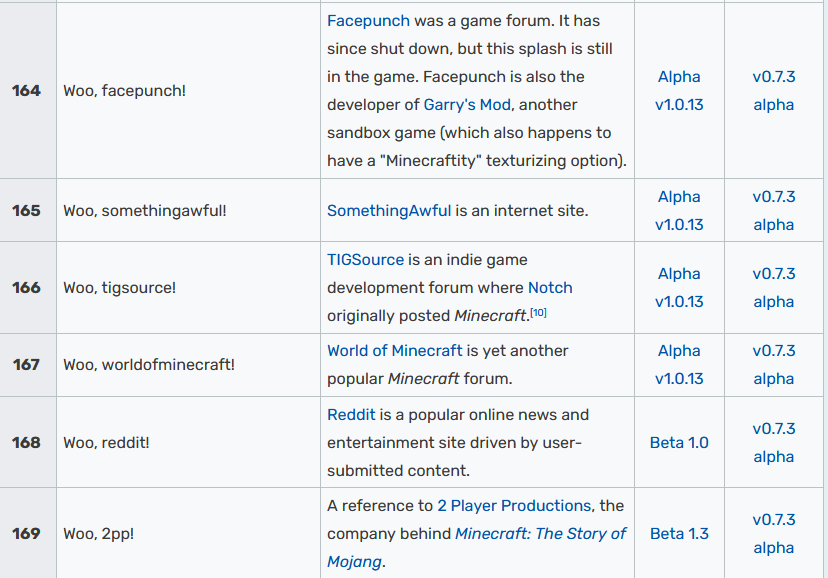Viewport: 828px width, 578px height.
Task: Open citation reference [10]
Action: (x=539, y=312)
